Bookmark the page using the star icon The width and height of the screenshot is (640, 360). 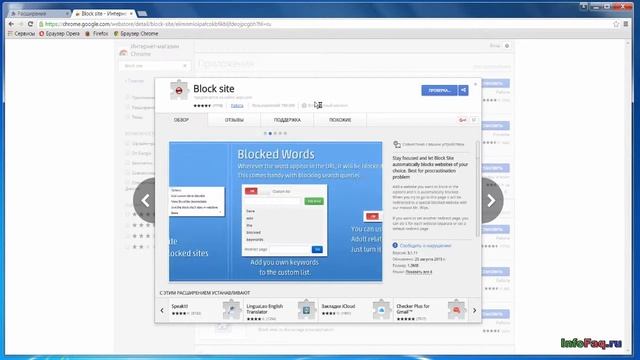click(616, 24)
